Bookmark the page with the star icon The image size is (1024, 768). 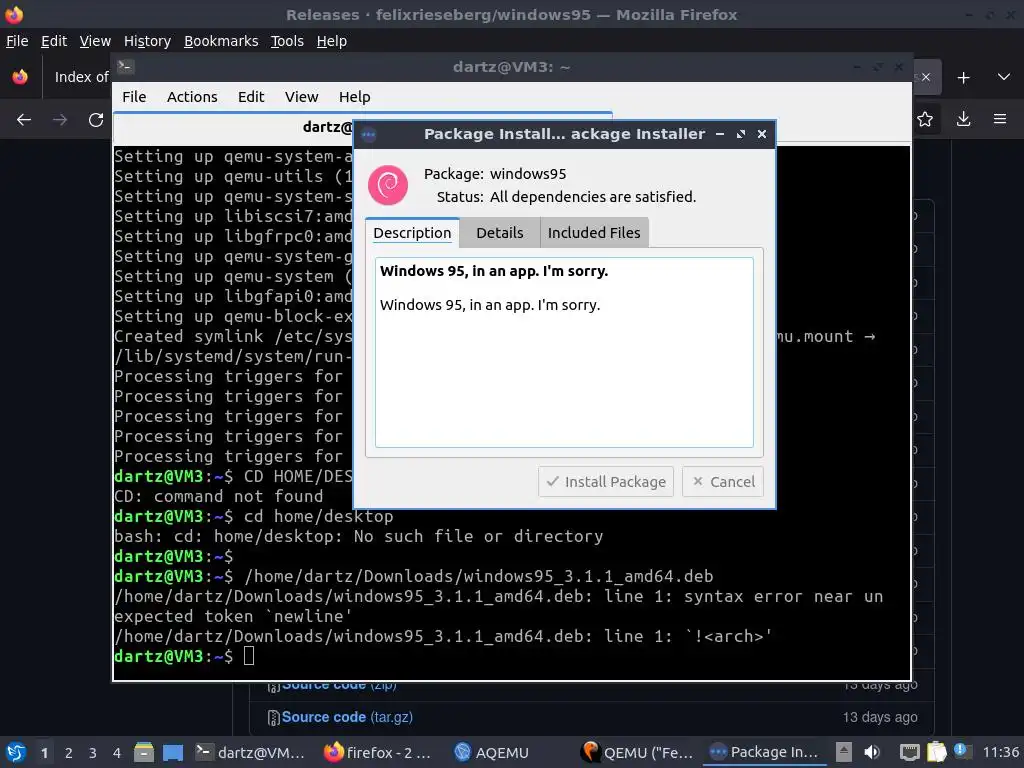point(925,119)
